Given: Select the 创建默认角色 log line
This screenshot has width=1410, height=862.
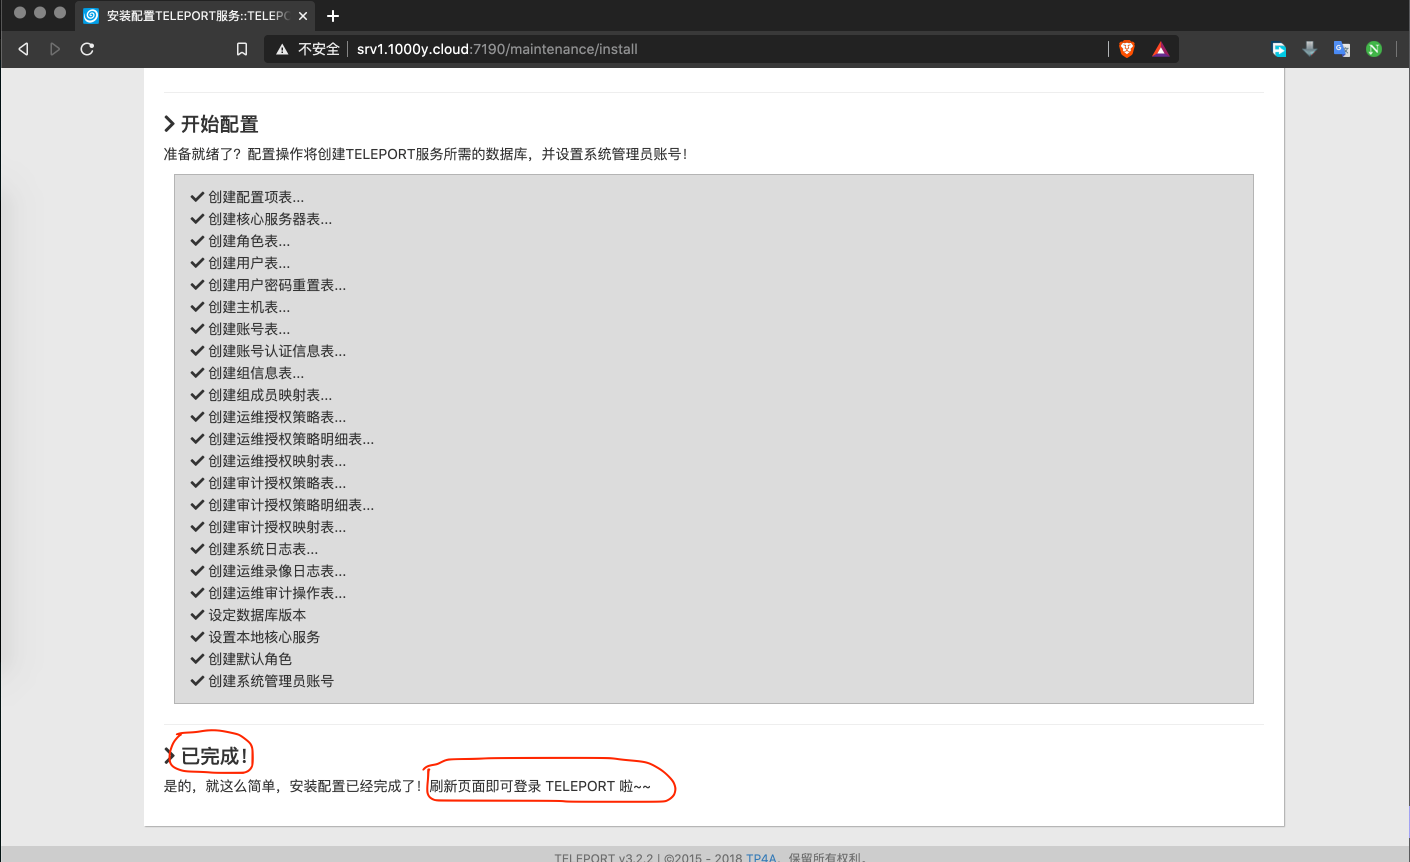Looking at the screenshot, I should click(241, 659).
